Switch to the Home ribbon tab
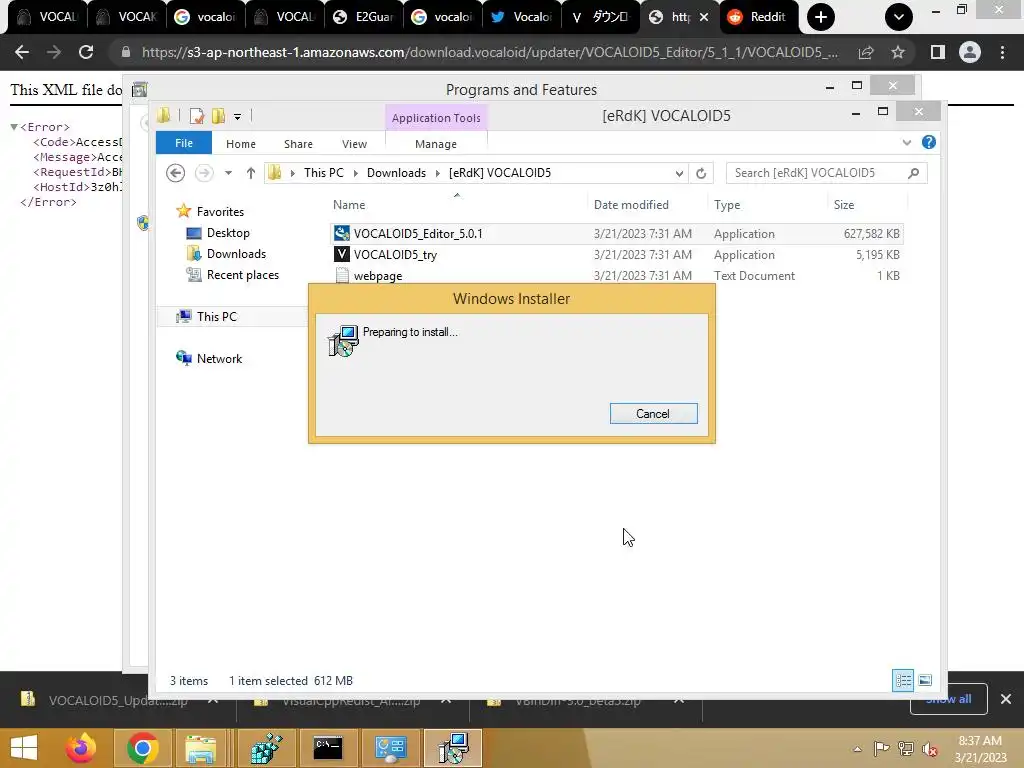The height and width of the screenshot is (768, 1024). pos(240,144)
